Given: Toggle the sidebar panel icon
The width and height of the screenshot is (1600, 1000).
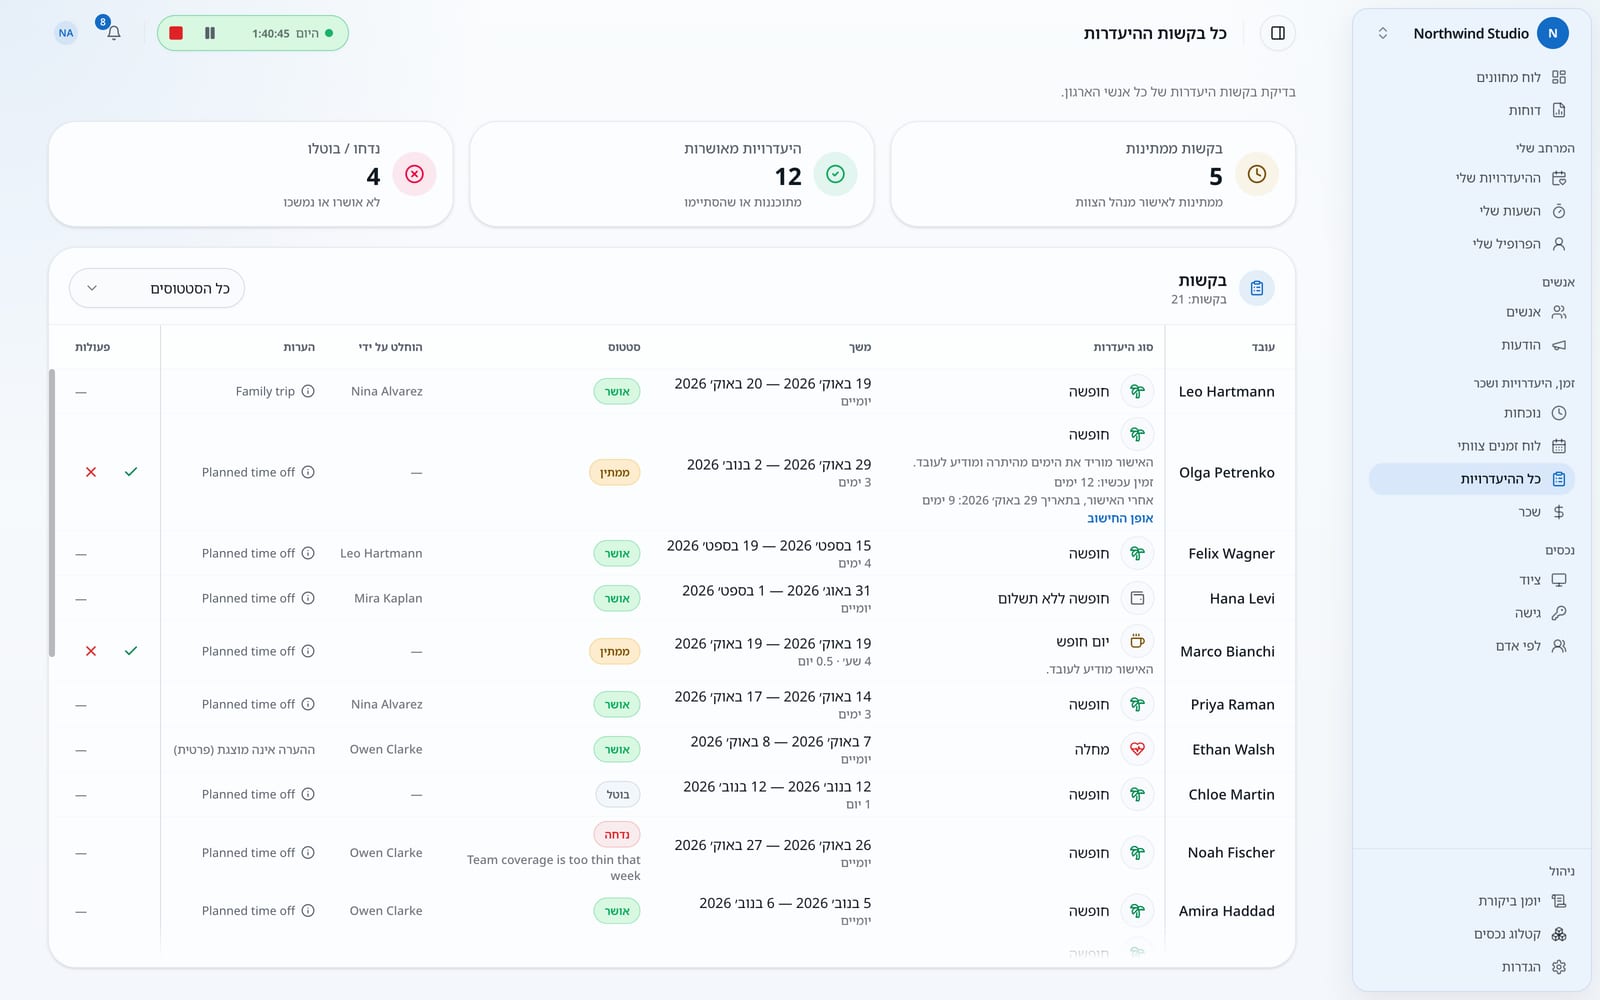Looking at the screenshot, I should (1278, 33).
